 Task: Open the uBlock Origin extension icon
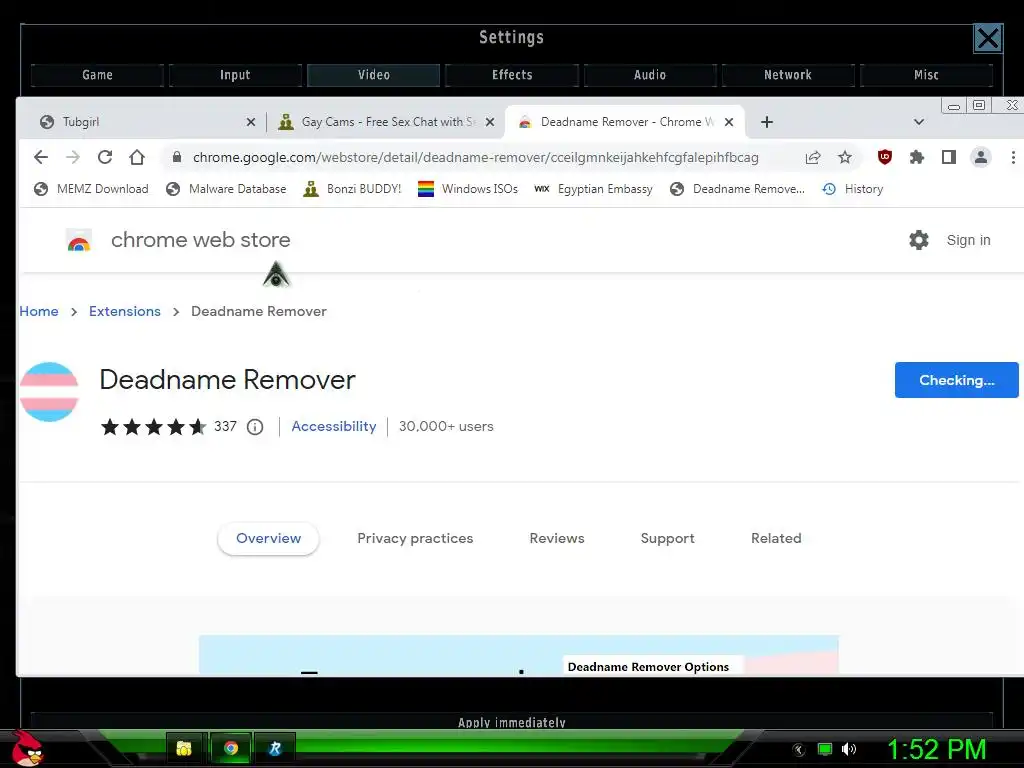click(885, 157)
